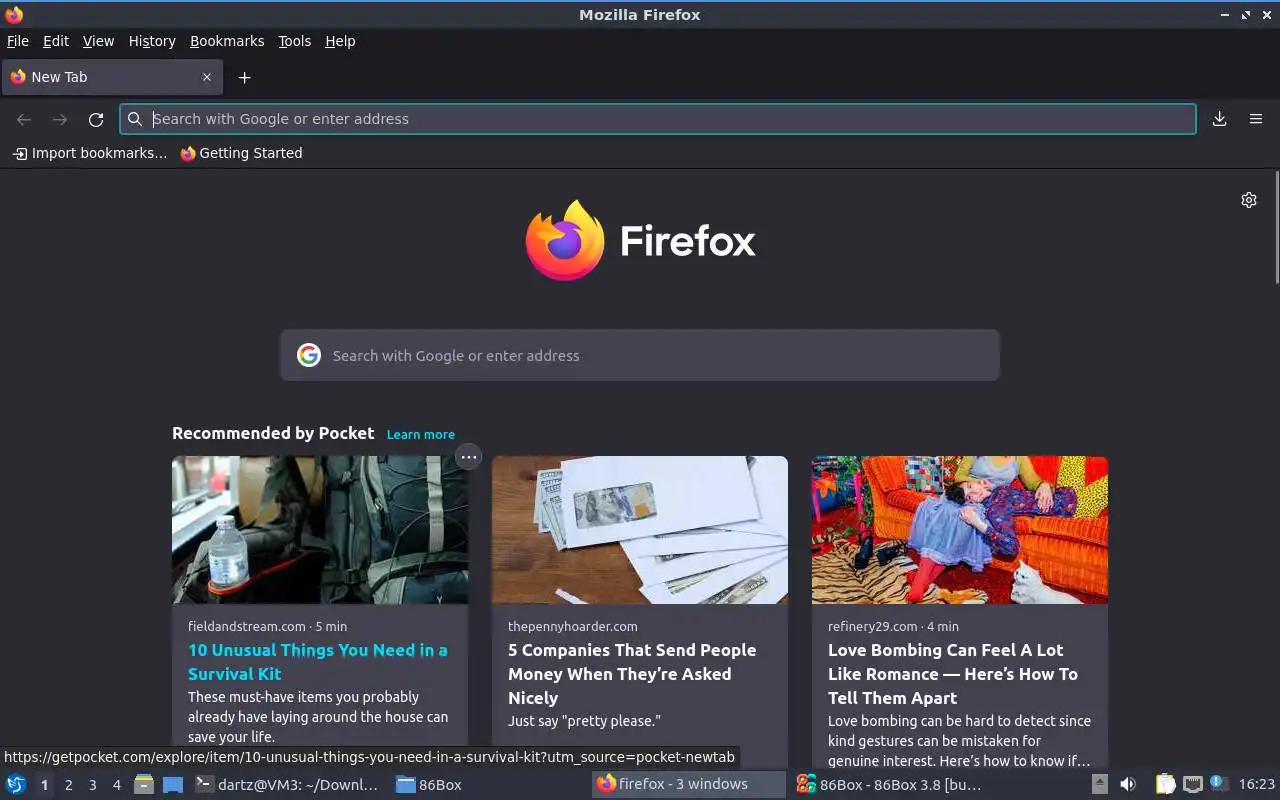This screenshot has width=1280, height=800.
Task: Open dartz@VM3 terminal taskbar entry
Action: 288,785
